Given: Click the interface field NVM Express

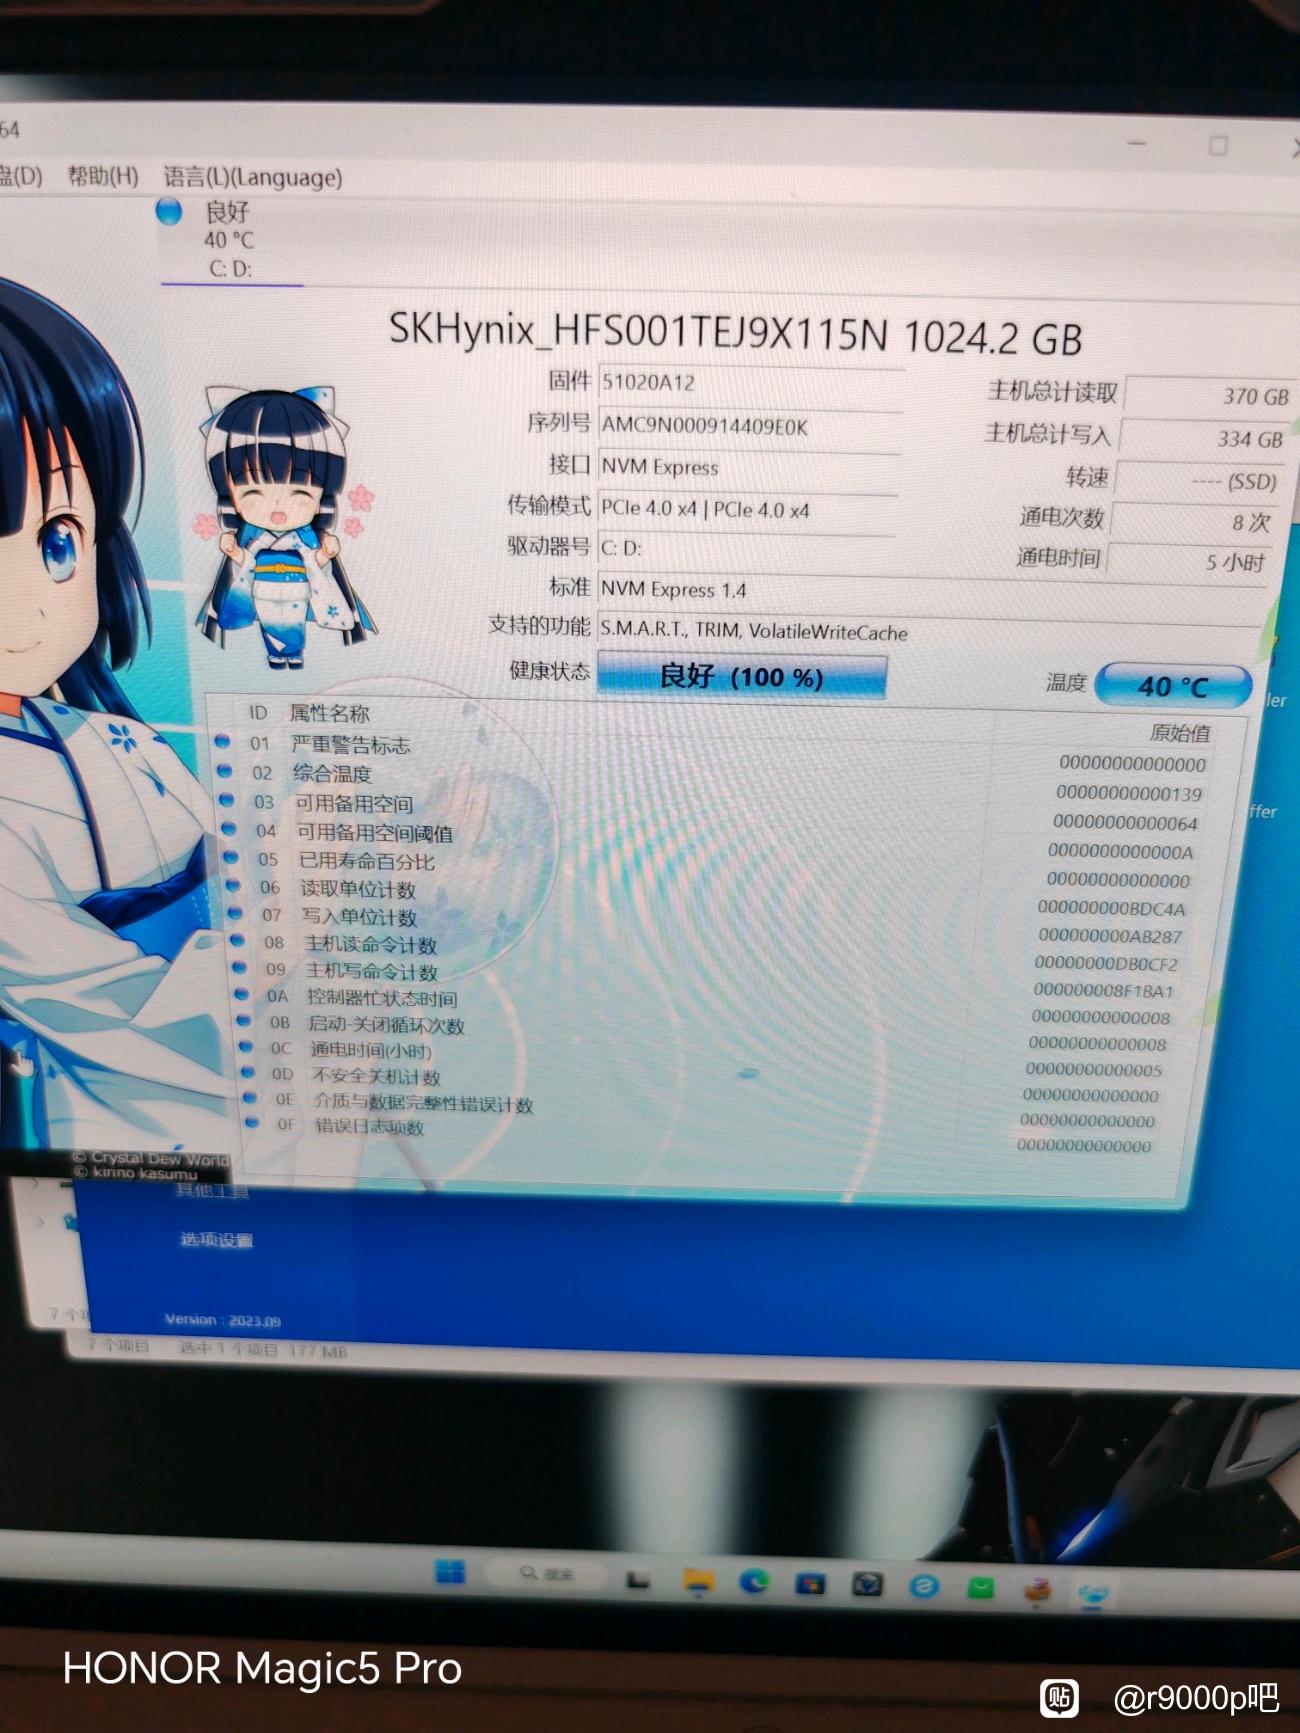Looking at the screenshot, I should [748, 467].
